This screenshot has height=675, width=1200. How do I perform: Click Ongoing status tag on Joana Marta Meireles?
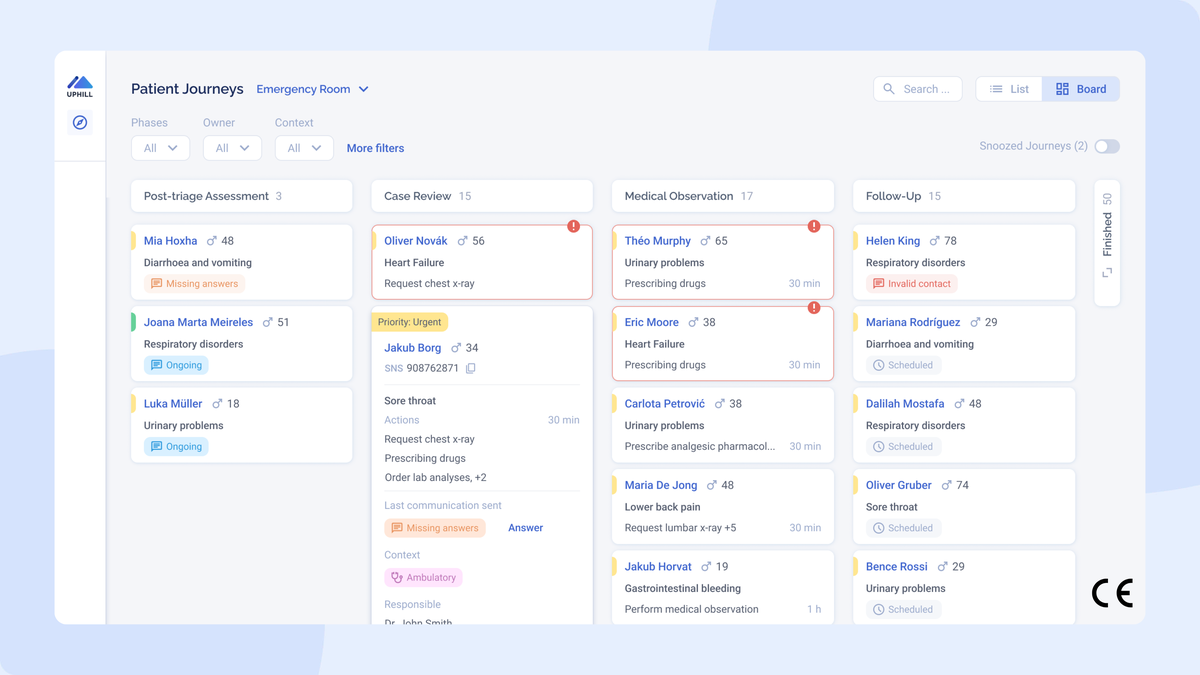pos(176,365)
